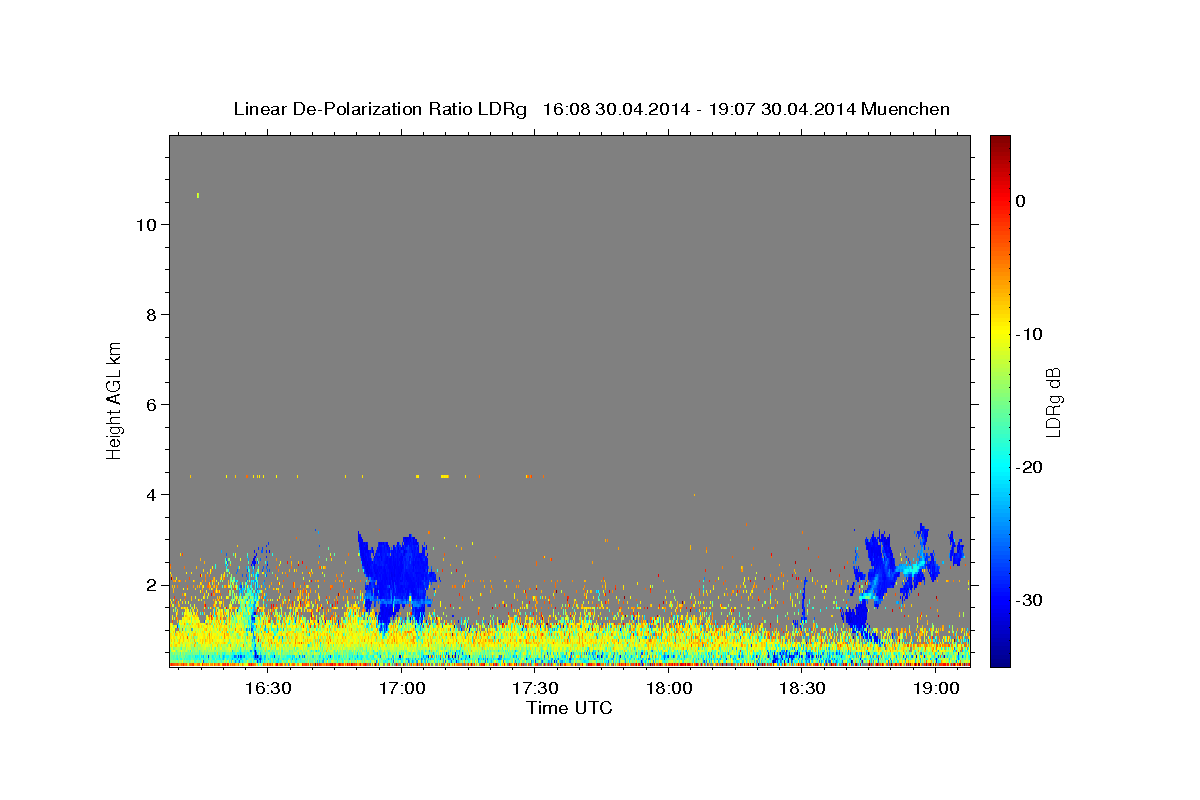Click the colorbar value 0
The height and width of the screenshot is (800, 1200).
coord(1021,201)
